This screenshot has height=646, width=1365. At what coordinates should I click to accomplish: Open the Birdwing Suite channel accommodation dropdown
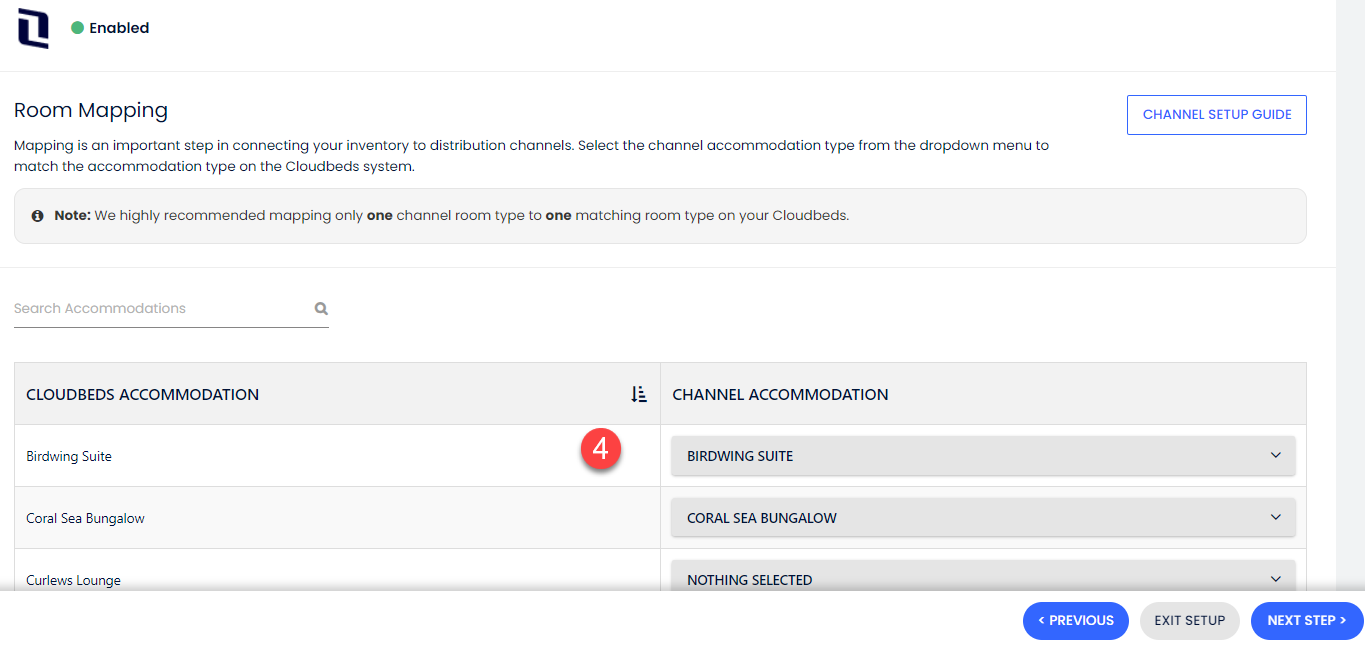tap(983, 455)
